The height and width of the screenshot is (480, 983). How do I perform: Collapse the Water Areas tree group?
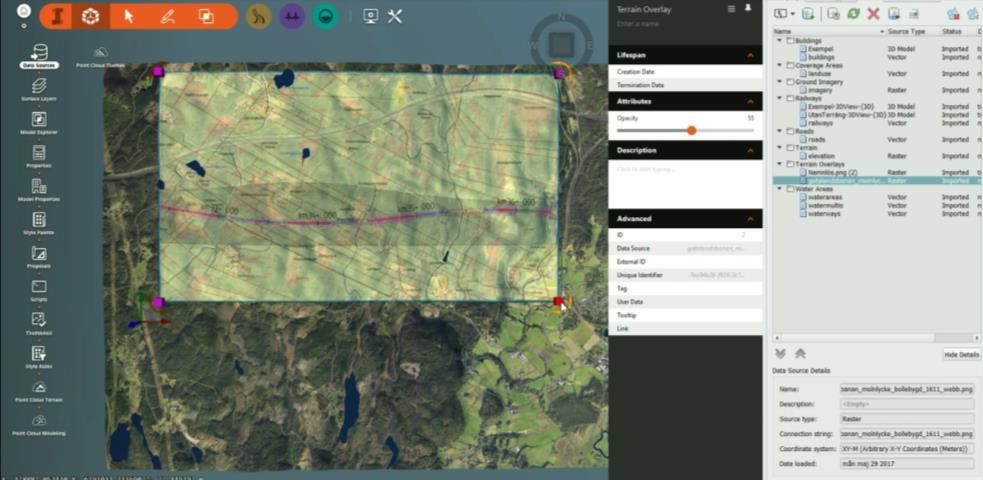780,189
